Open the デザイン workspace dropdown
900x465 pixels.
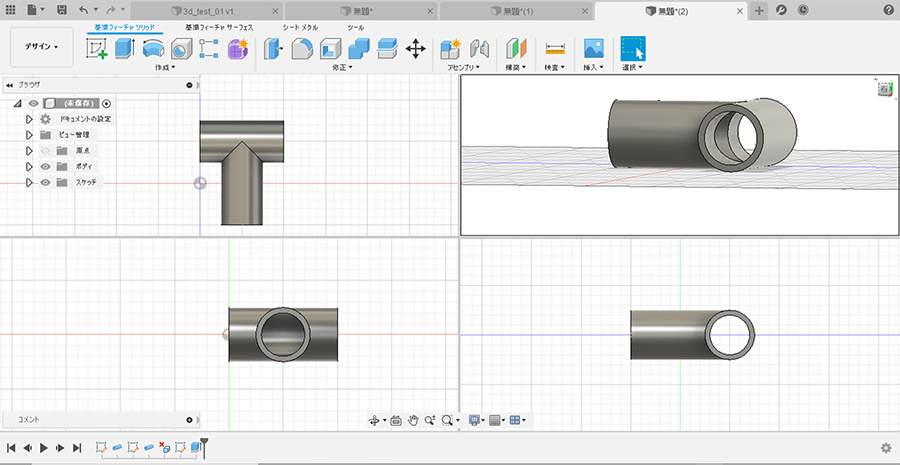click(x=42, y=47)
